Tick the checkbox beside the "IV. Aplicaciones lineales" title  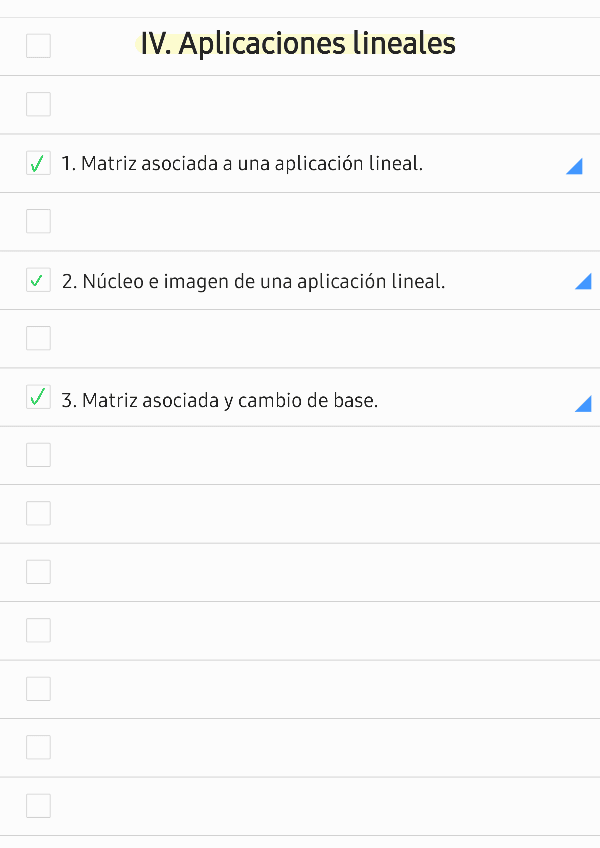tap(38, 46)
